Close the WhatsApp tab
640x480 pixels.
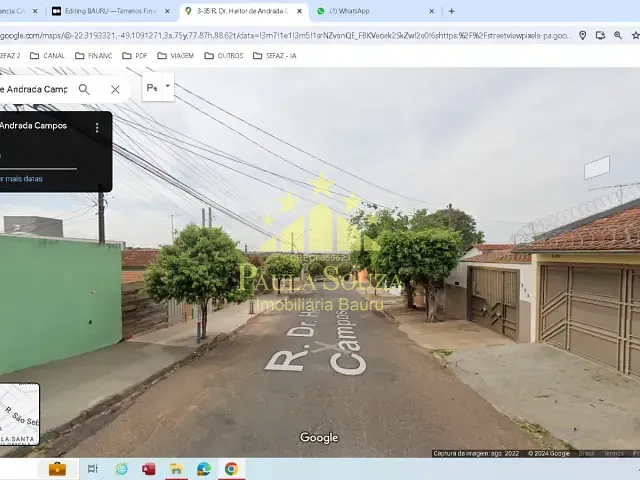(x=432, y=11)
